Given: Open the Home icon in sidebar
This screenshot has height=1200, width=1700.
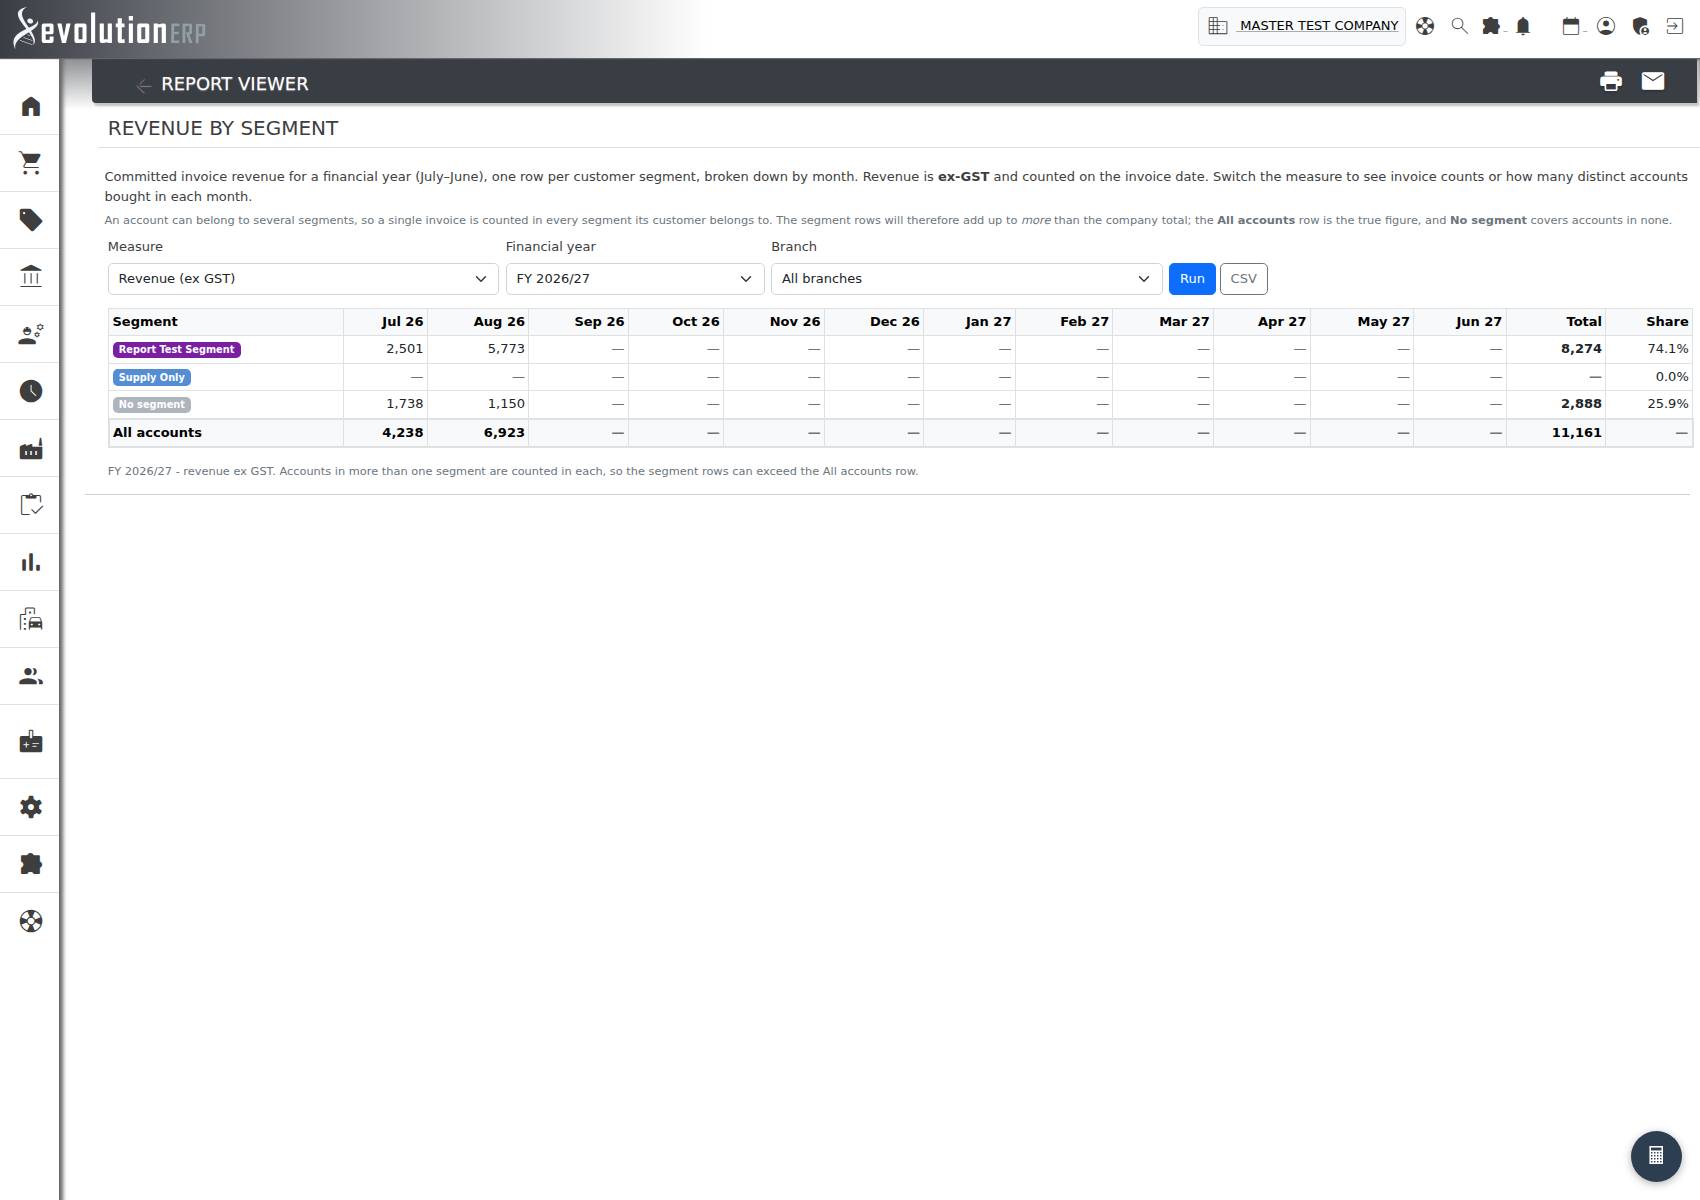Looking at the screenshot, I should click(31, 106).
